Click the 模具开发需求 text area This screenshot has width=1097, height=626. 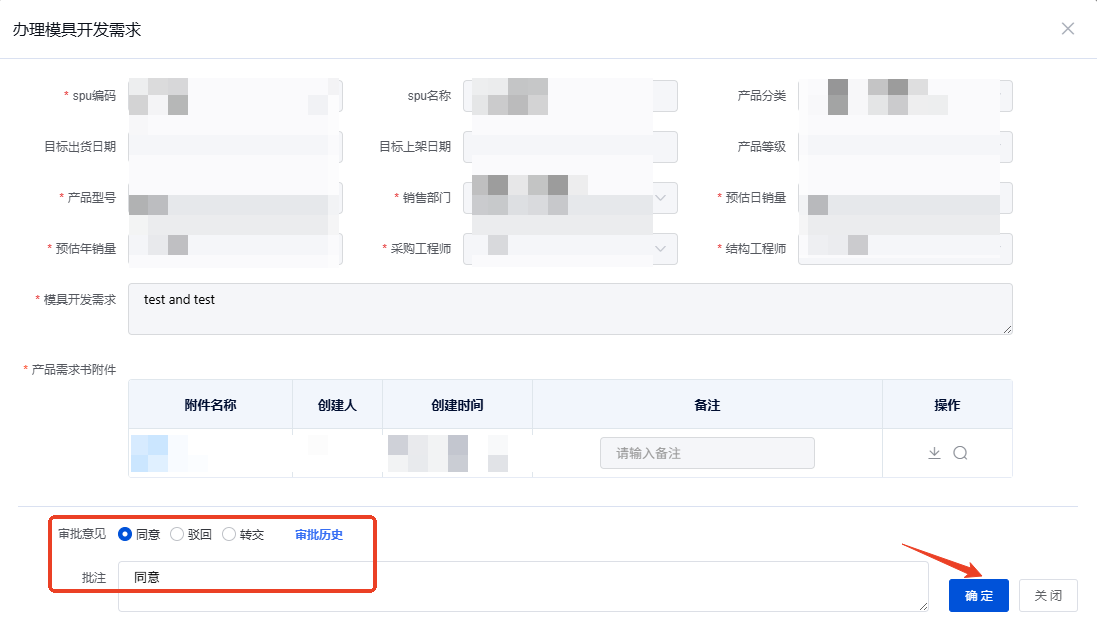pyautogui.click(x=570, y=309)
